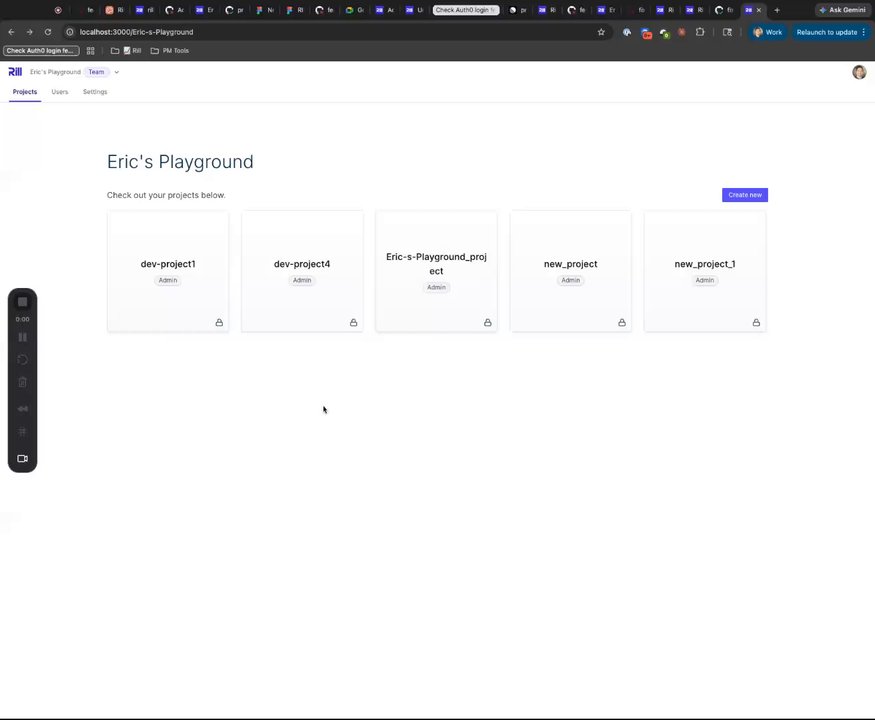Open the new_project project card
The height and width of the screenshot is (720, 875).
pyautogui.click(x=570, y=271)
